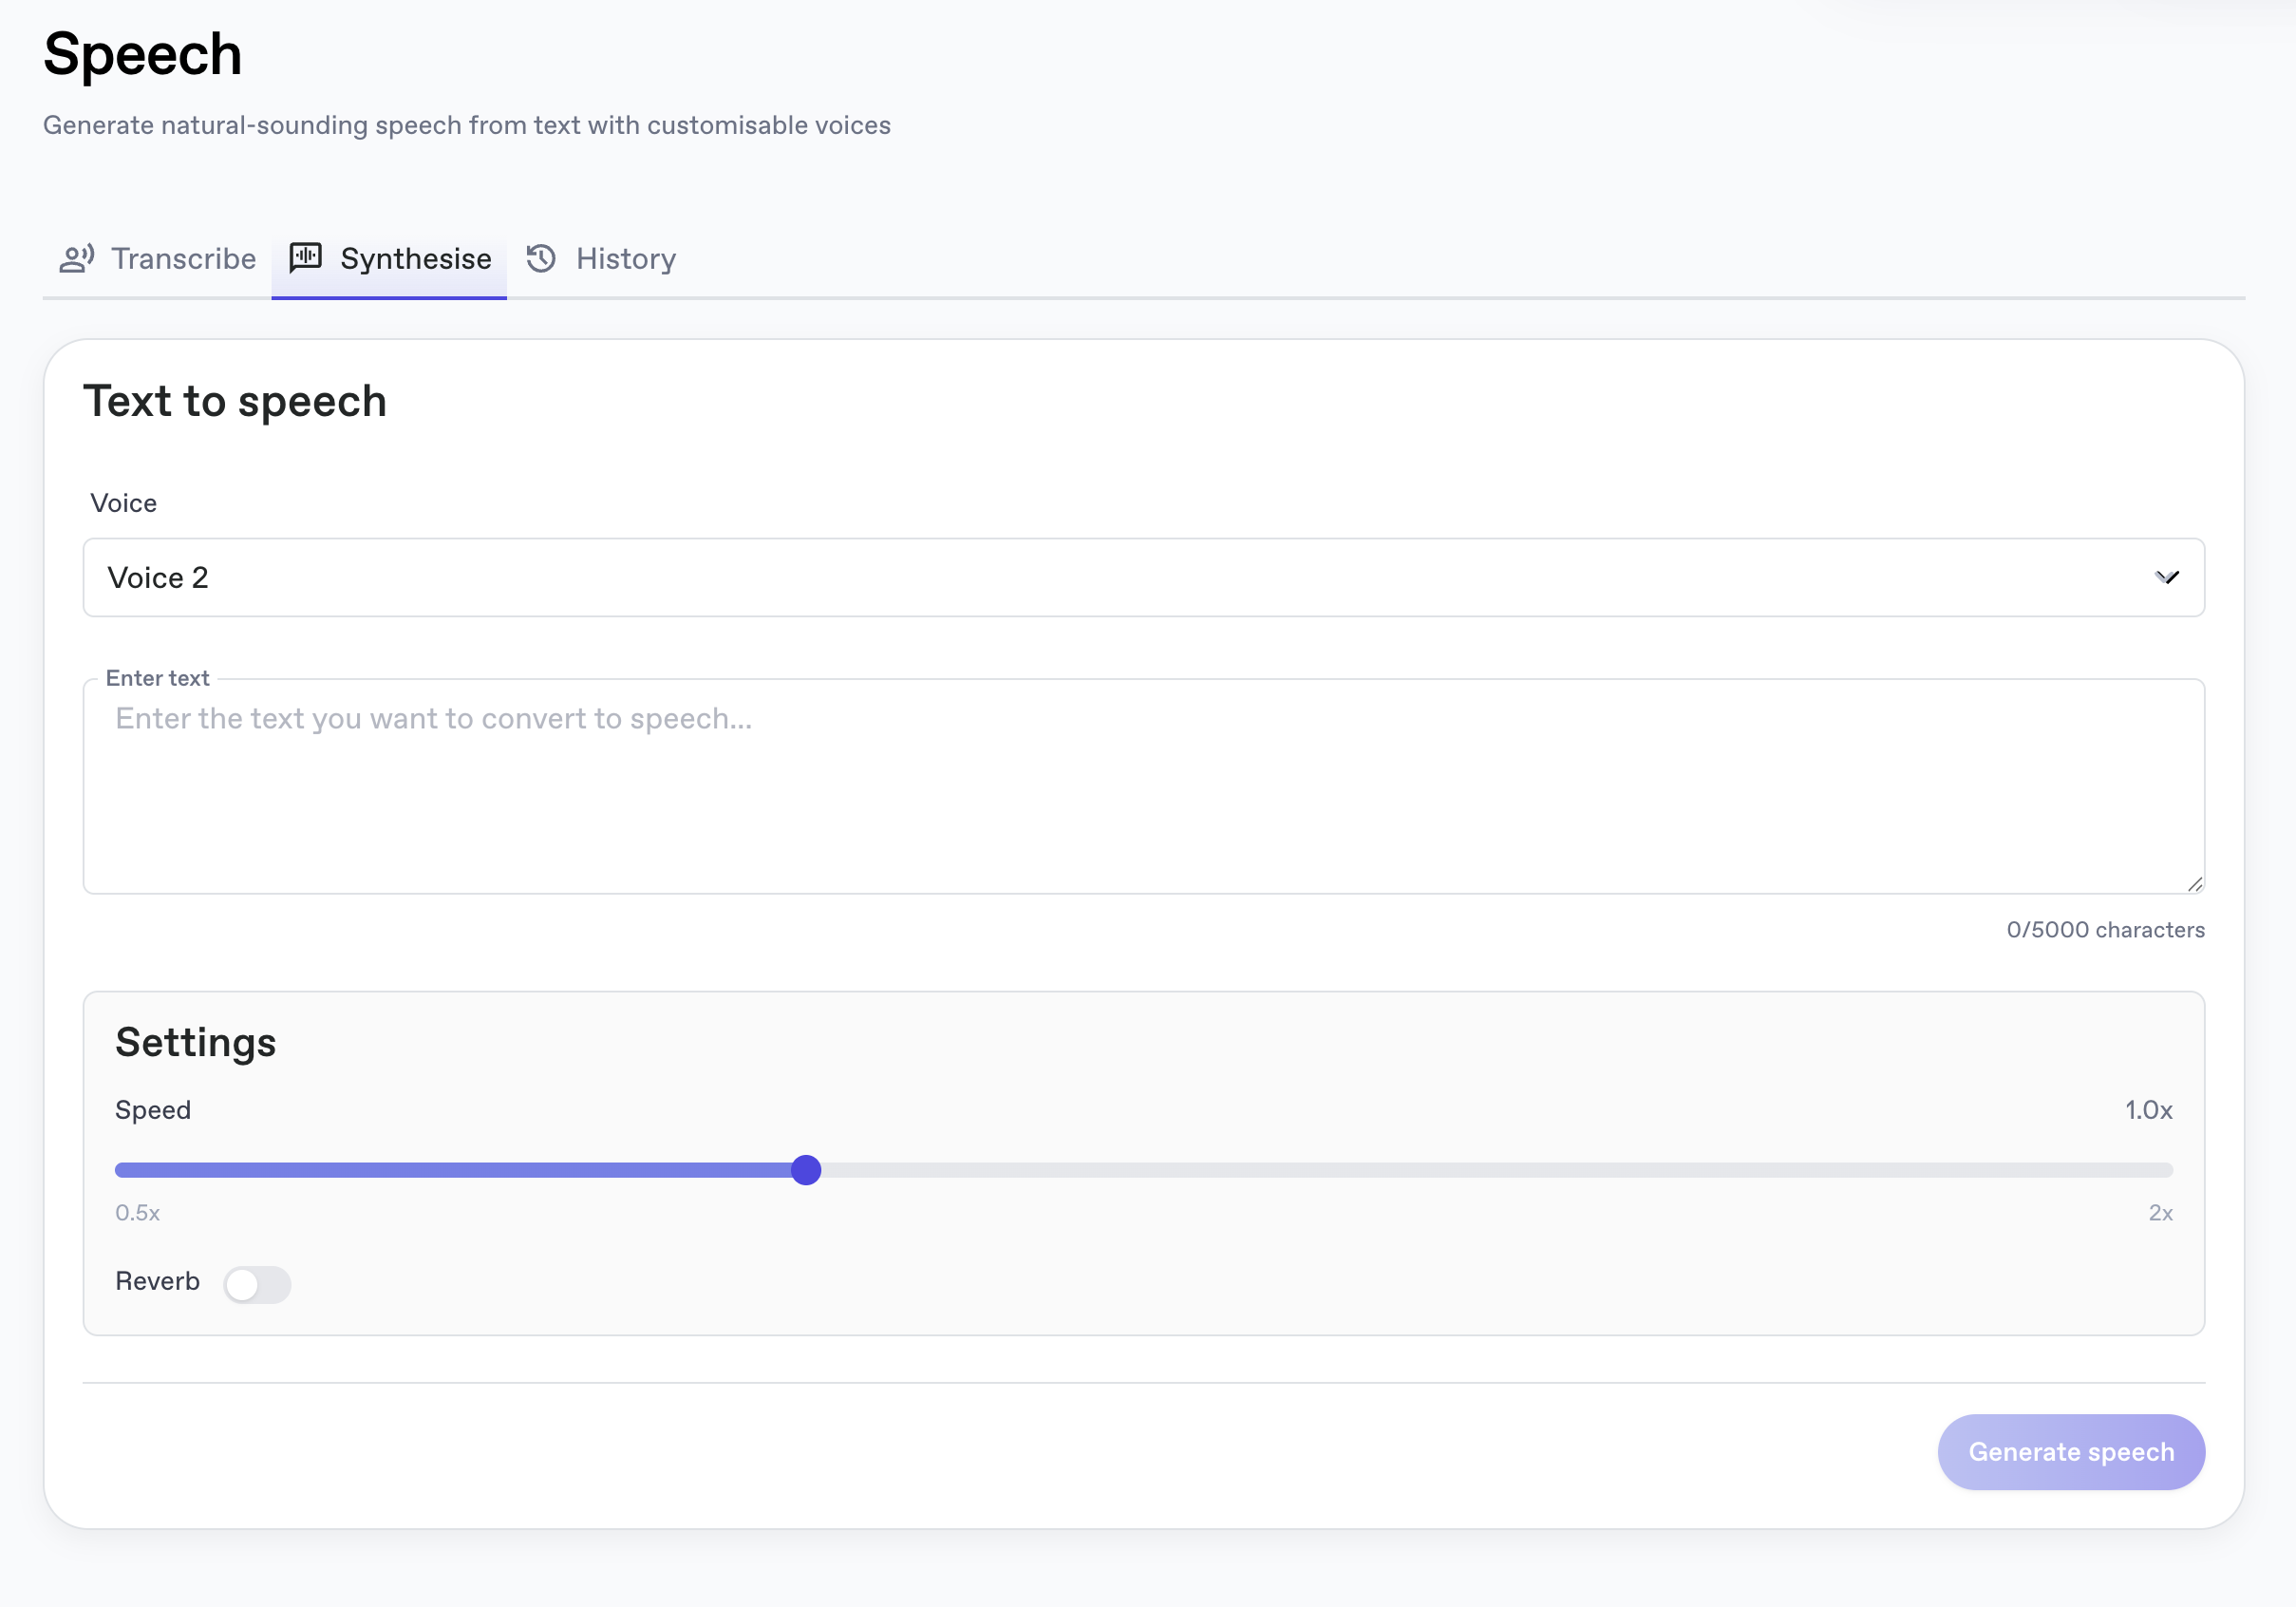Click the Settings section heading

tap(196, 1043)
